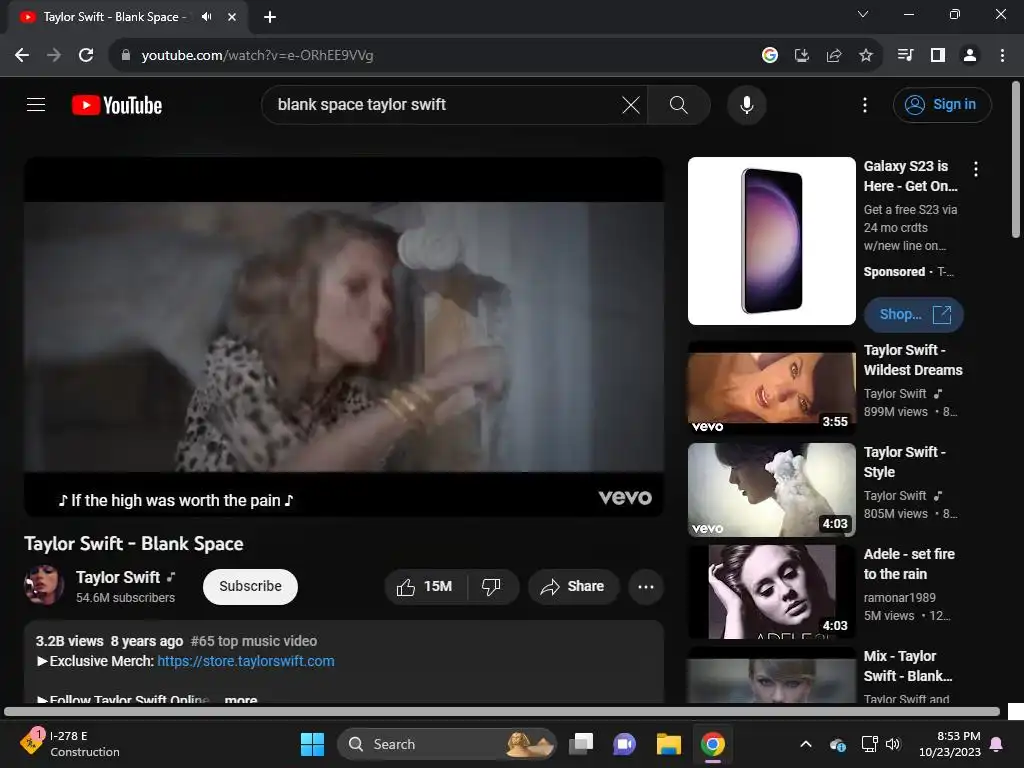Select the Taylor Swift - Blank Space tab
Viewport: 1024px width, 768px height.
coord(114,17)
